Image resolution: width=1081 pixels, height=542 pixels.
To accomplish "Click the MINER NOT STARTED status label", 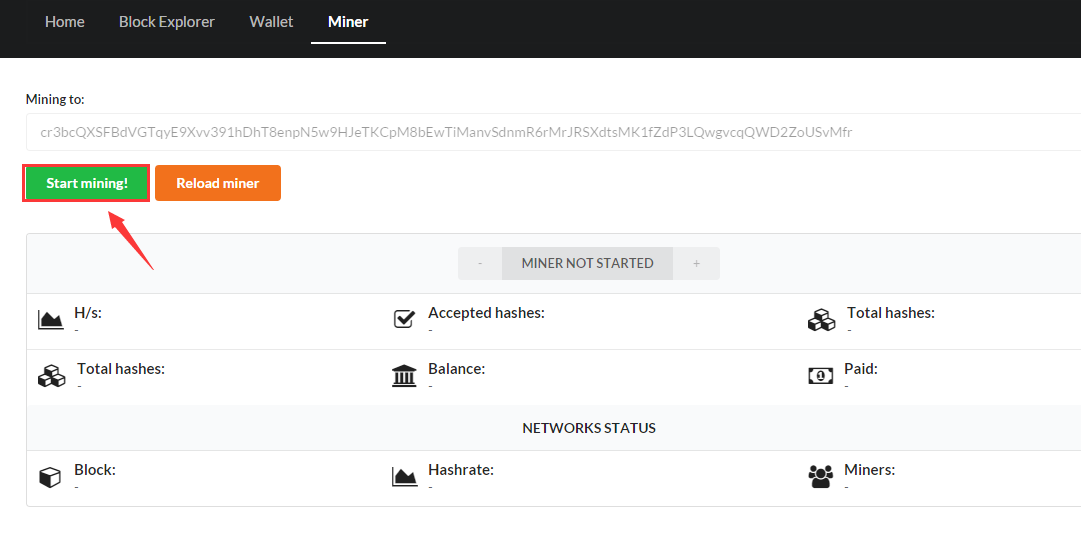I will [587, 263].
